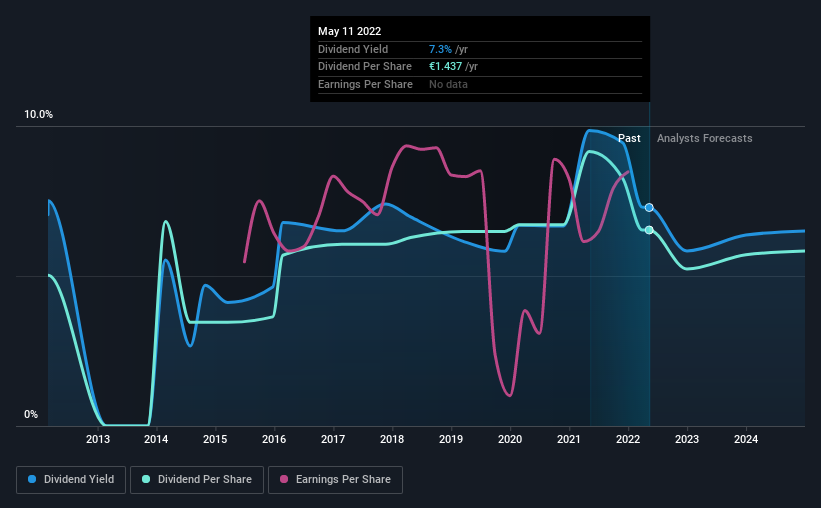Toggle the Earnings Per Share legend button
The width and height of the screenshot is (821, 508).
pyautogui.click(x=335, y=480)
